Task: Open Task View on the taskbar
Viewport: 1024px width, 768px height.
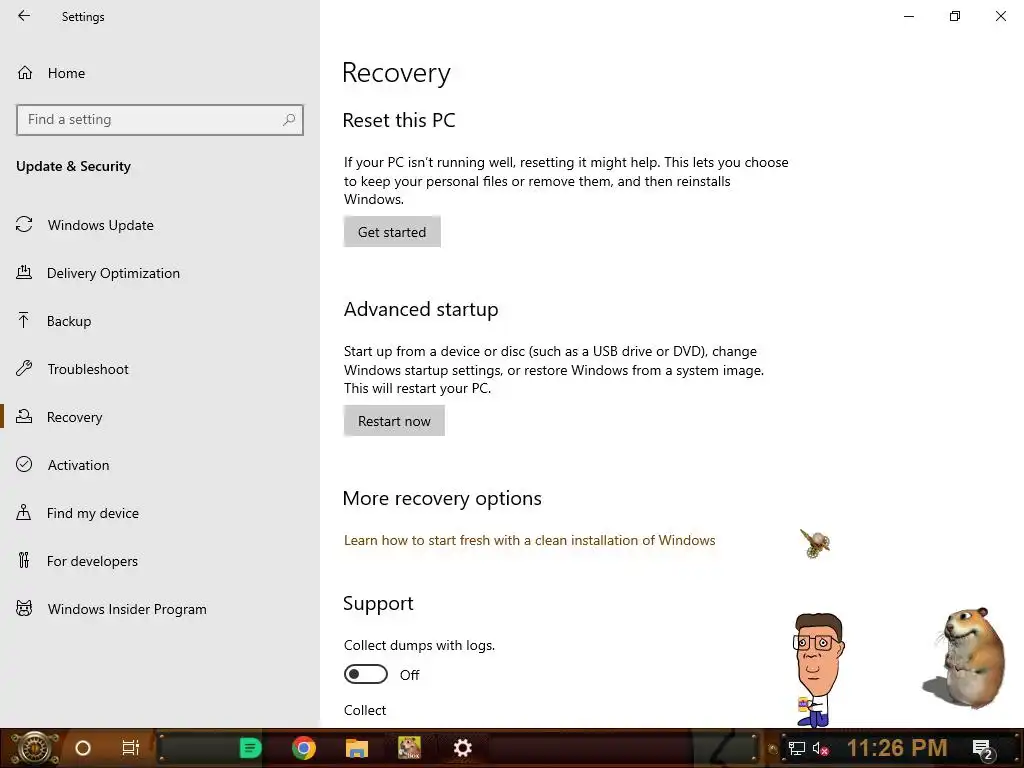Action: point(131,748)
